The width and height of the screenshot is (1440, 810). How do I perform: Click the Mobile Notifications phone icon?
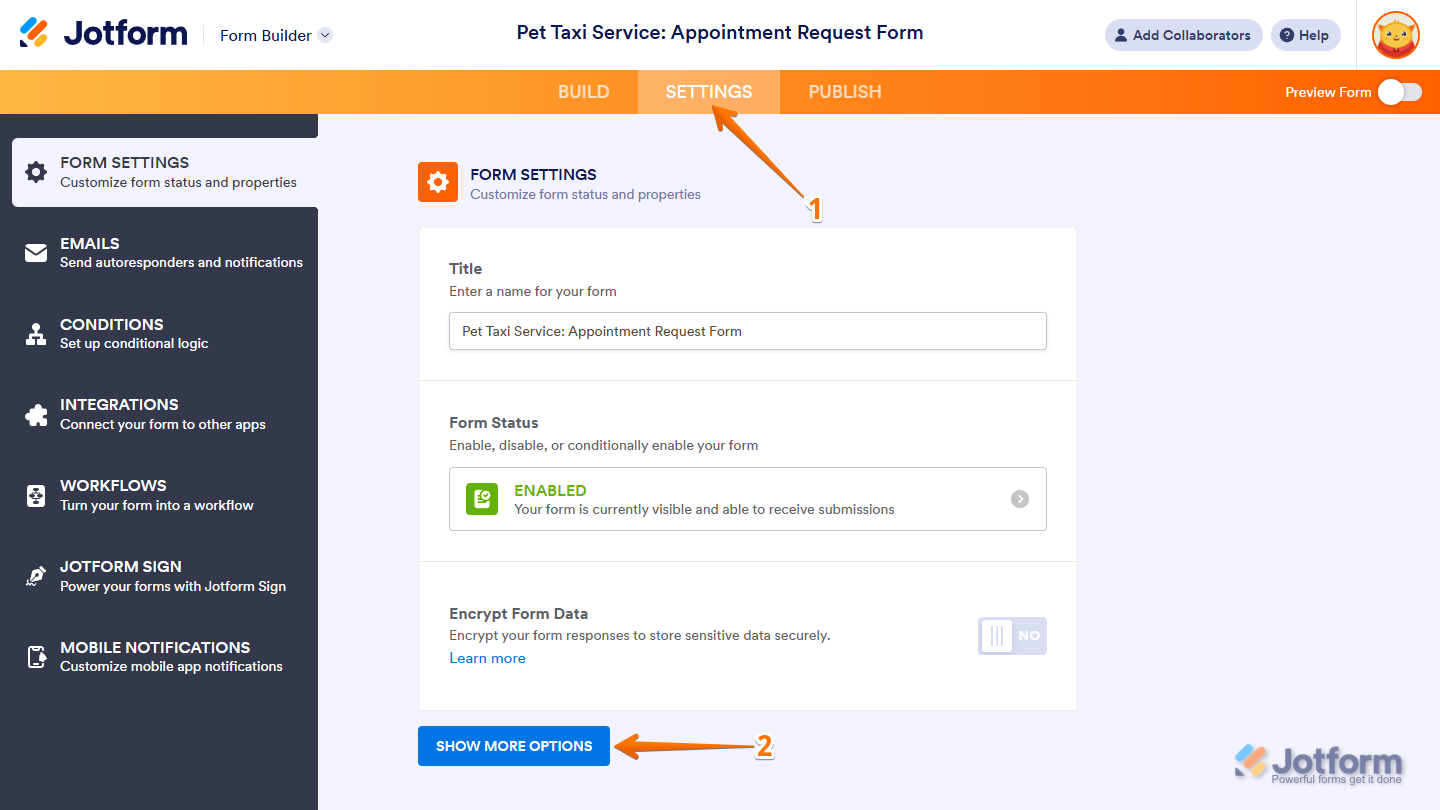click(36, 657)
